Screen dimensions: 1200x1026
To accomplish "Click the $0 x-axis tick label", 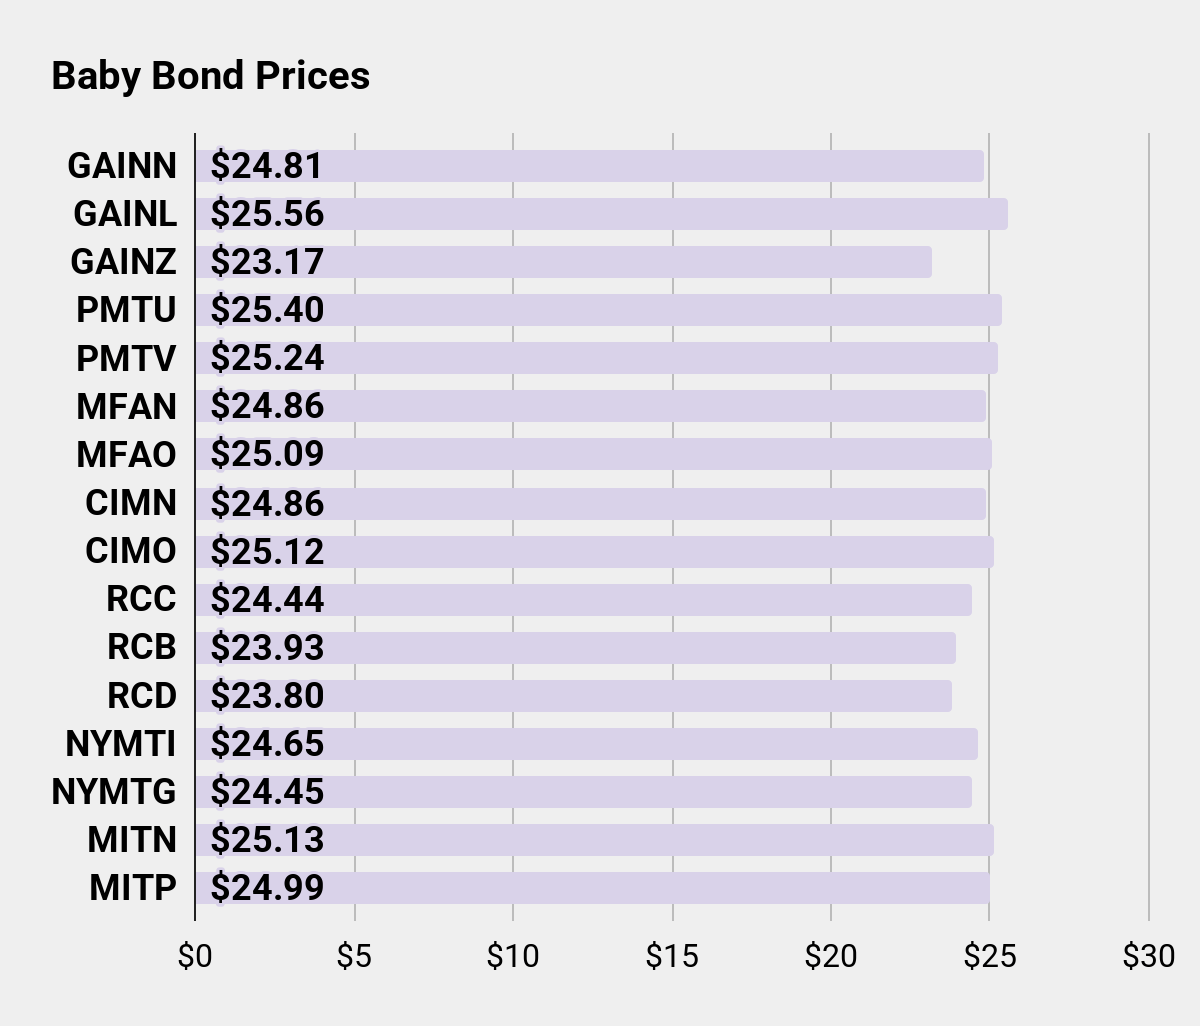I will [195, 957].
